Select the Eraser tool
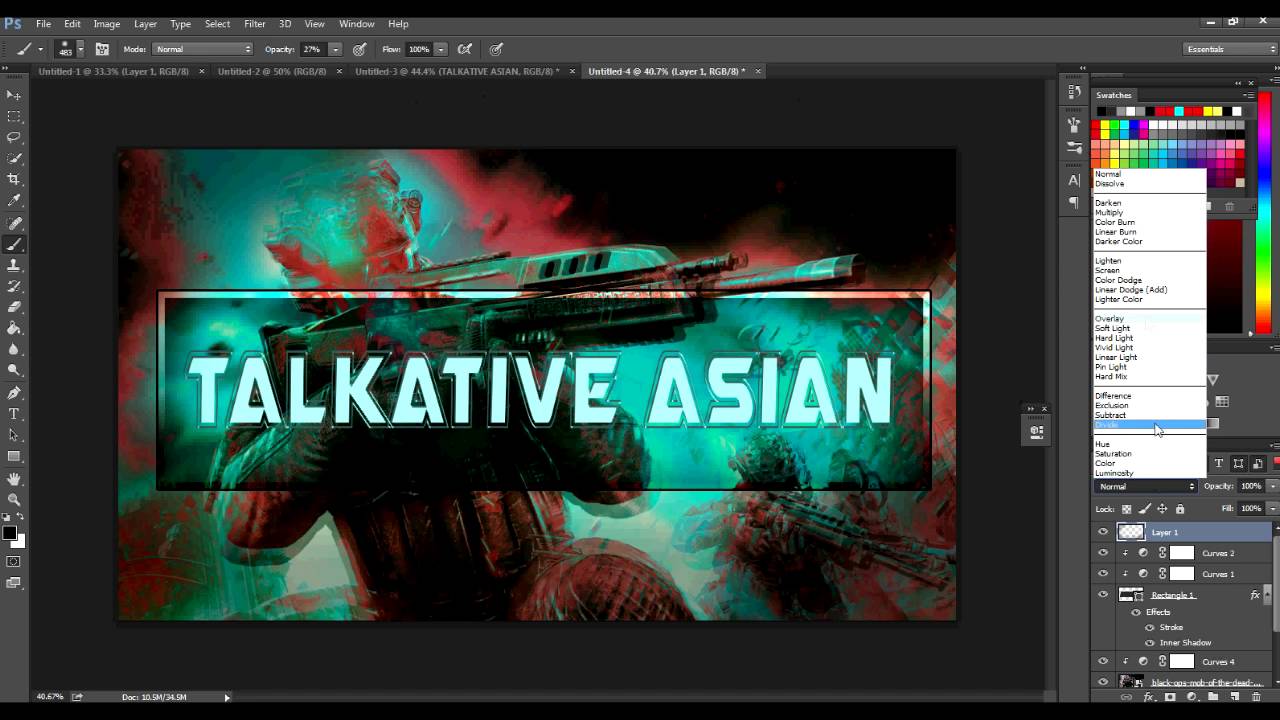 13,308
